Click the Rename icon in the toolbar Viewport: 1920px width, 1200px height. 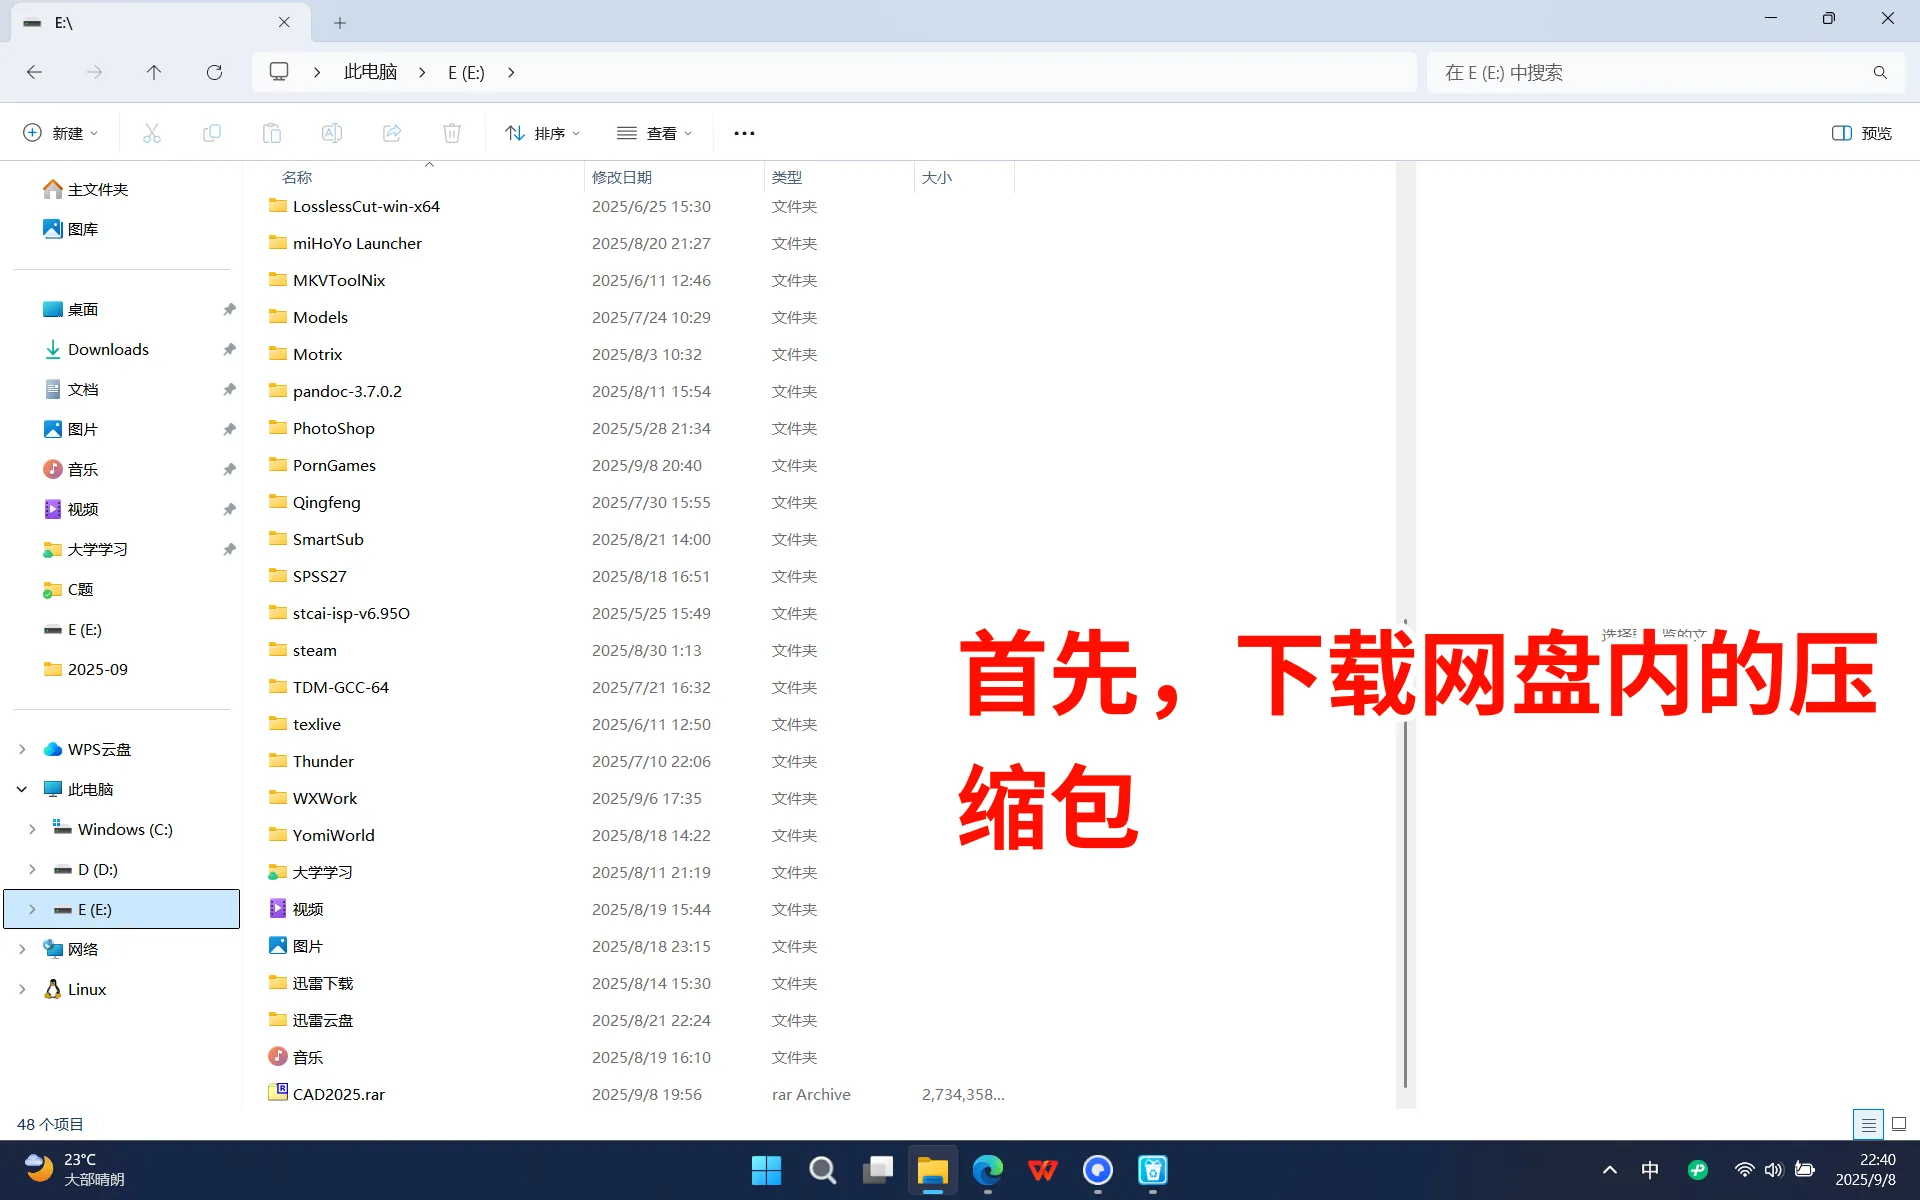(x=331, y=132)
